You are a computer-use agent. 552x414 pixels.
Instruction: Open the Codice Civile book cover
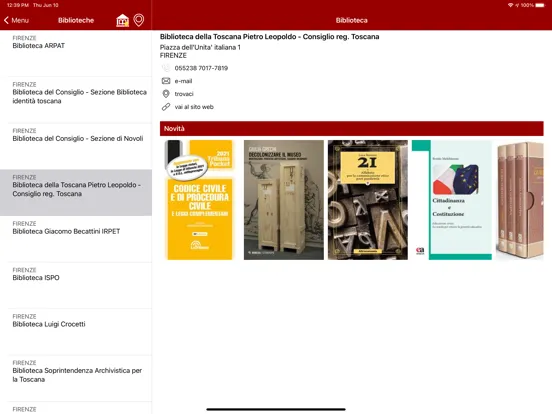200,200
